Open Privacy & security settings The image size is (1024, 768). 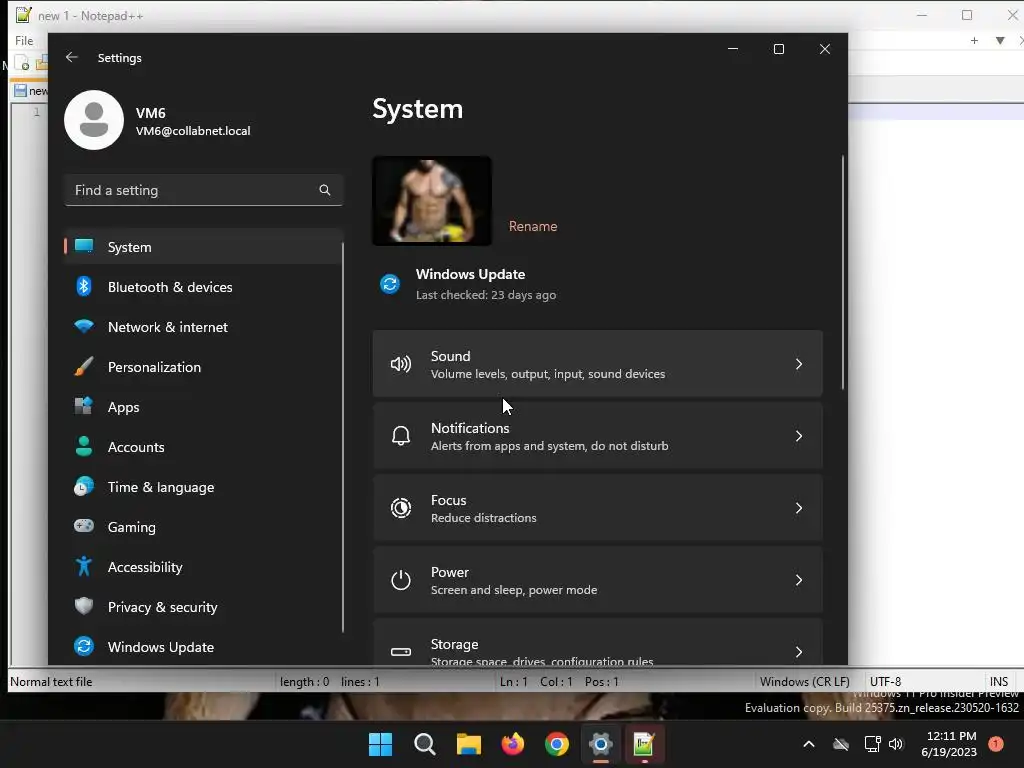pos(202,607)
